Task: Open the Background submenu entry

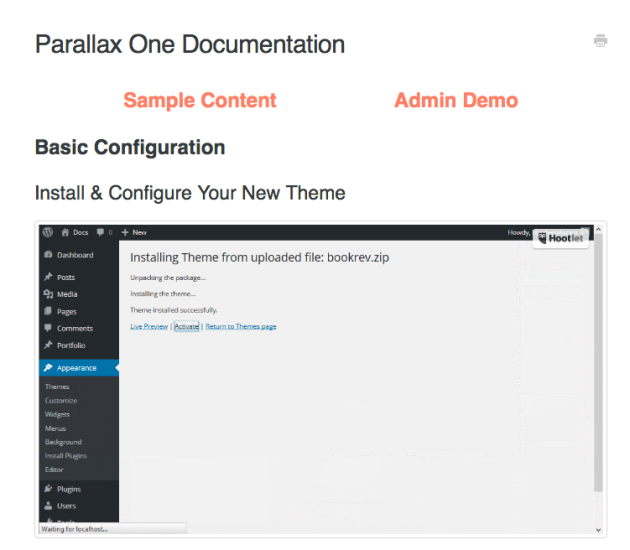Action: [63, 442]
